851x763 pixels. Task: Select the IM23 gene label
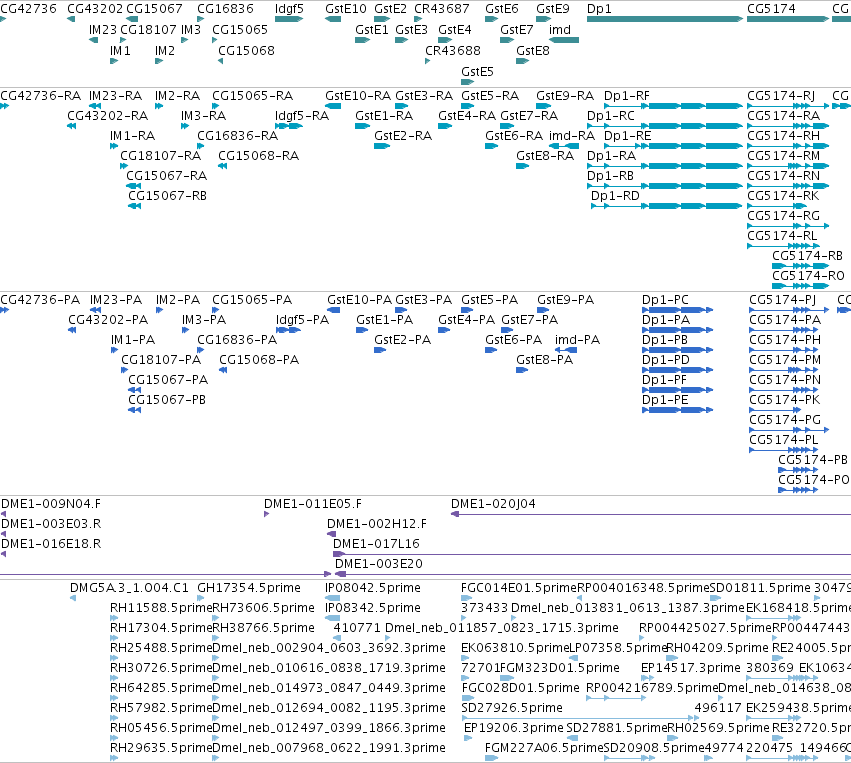pos(103,30)
